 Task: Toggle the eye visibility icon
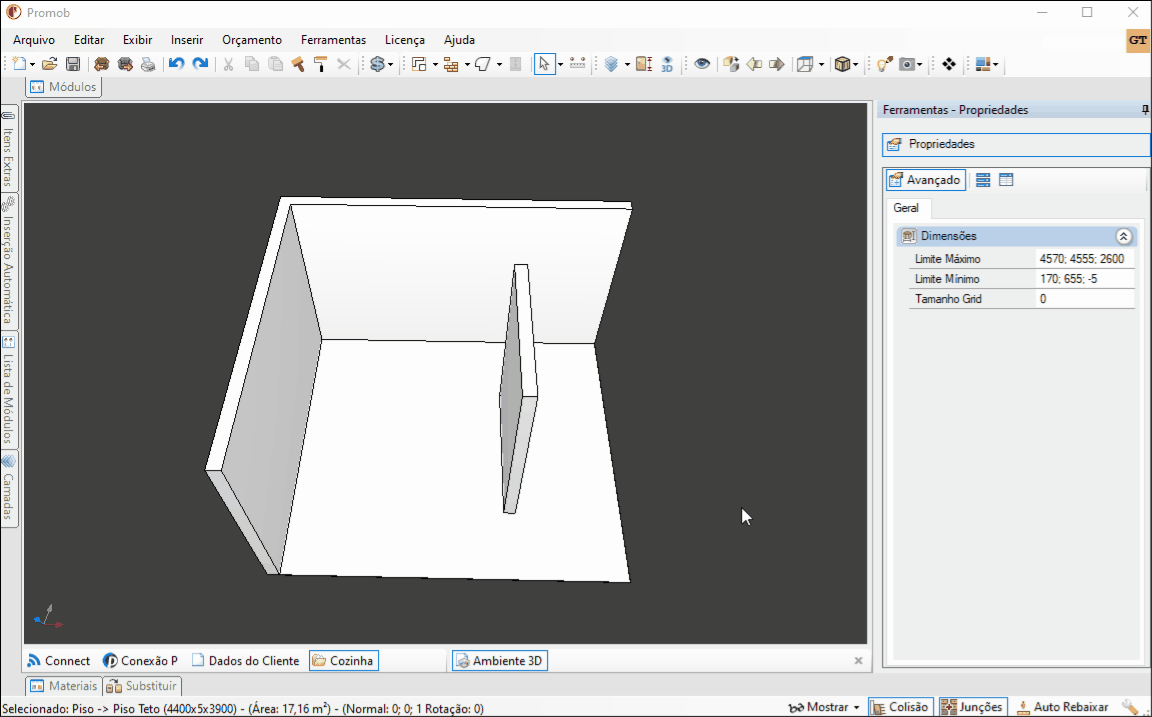702,64
